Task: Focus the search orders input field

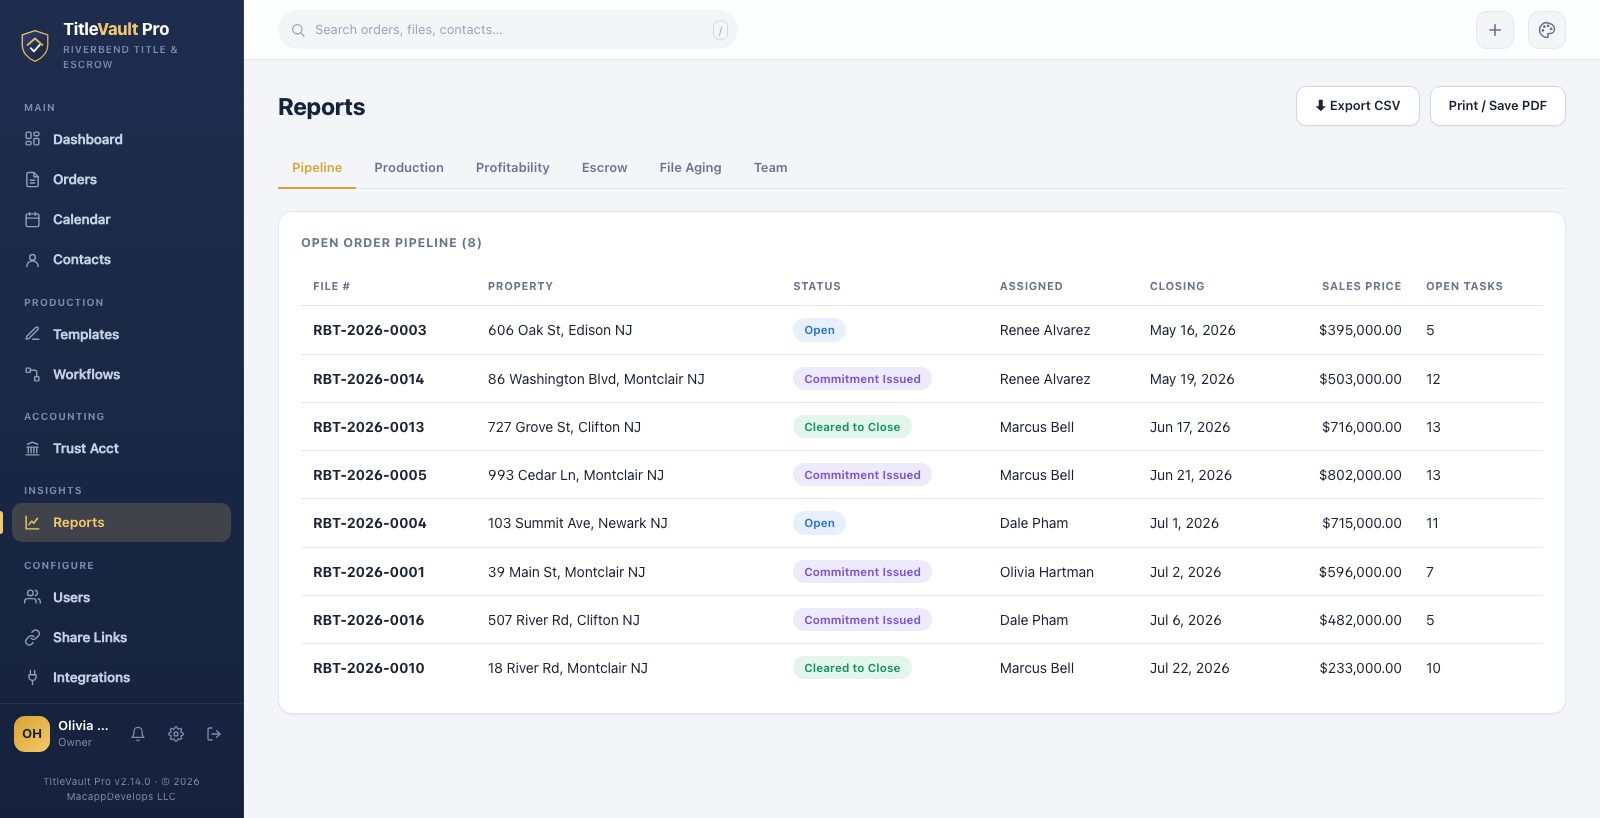Action: [x=508, y=30]
